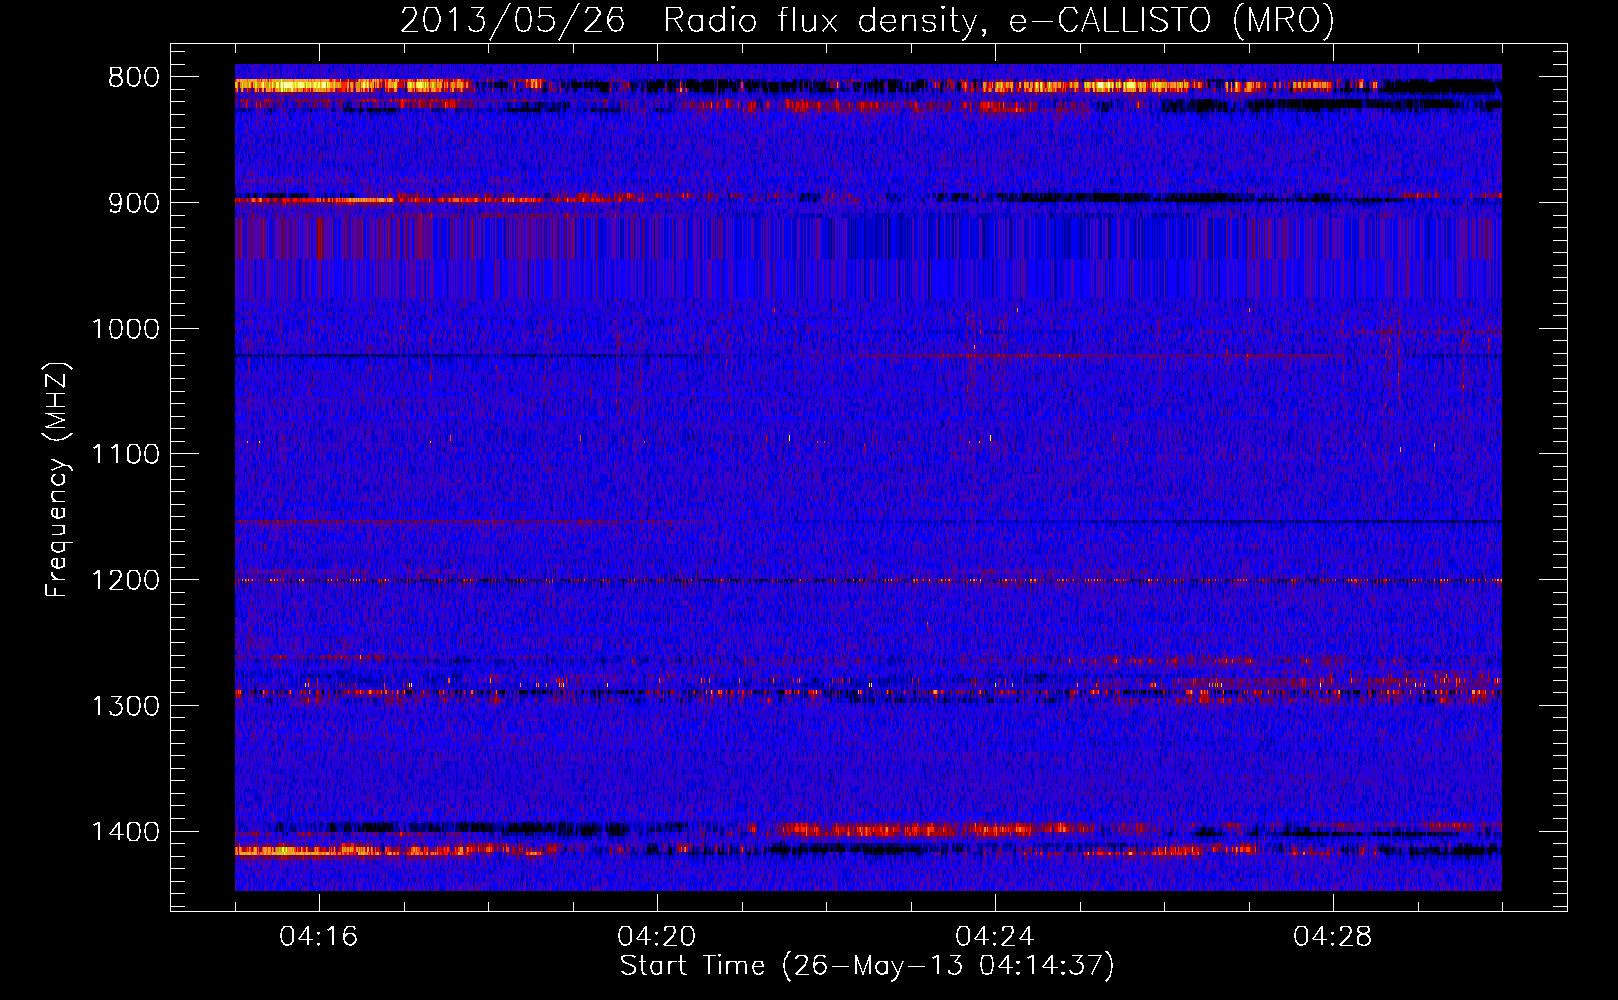1618x1000 pixels.
Task: Click the 04:28 time axis label
Action: point(1333,937)
